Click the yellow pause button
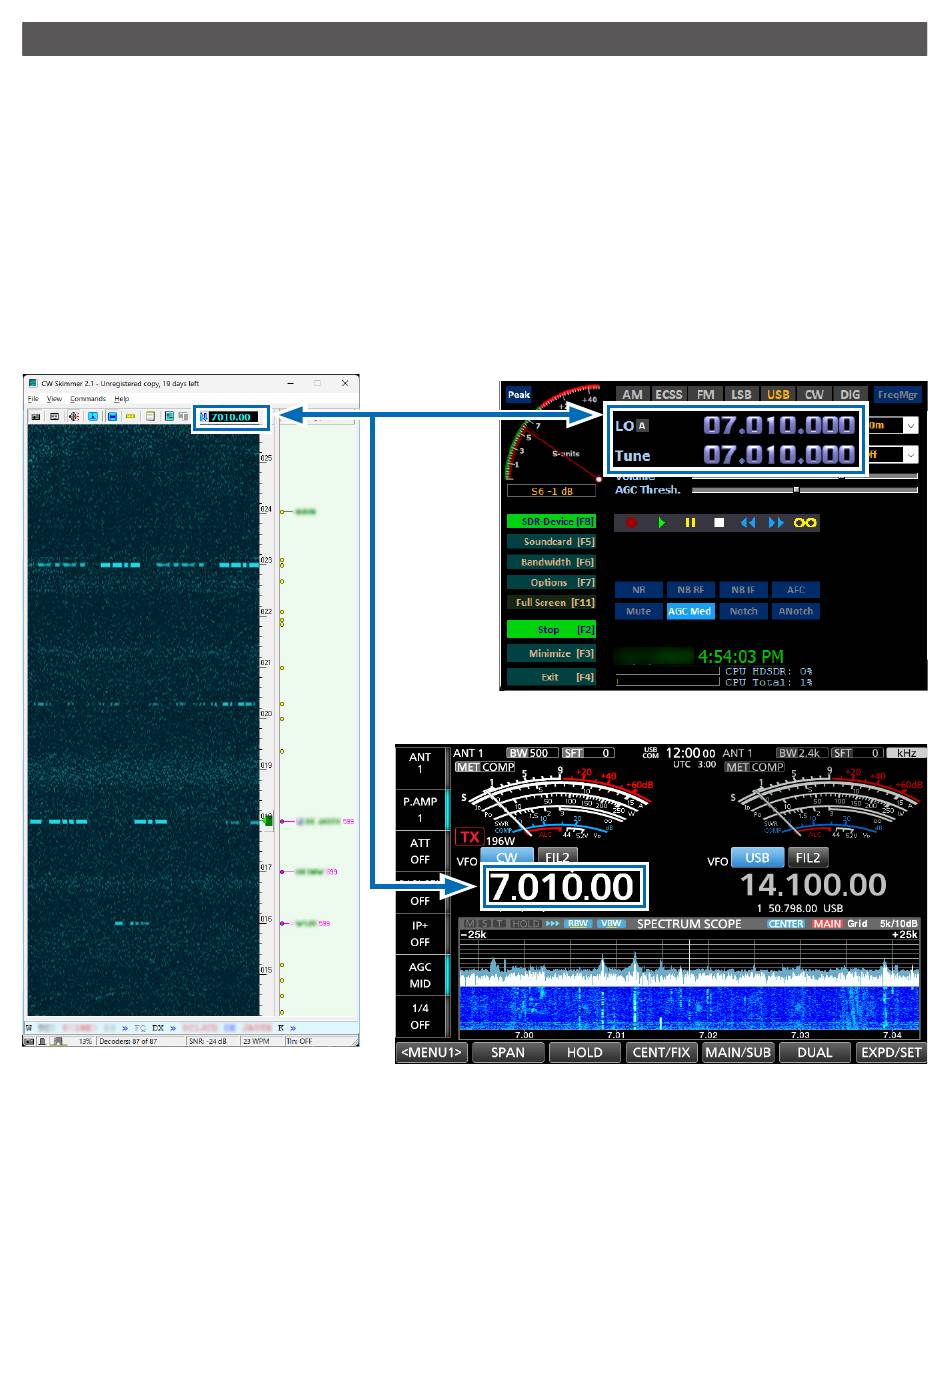Viewport: 950px width, 1387px height. pyautogui.click(x=690, y=523)
